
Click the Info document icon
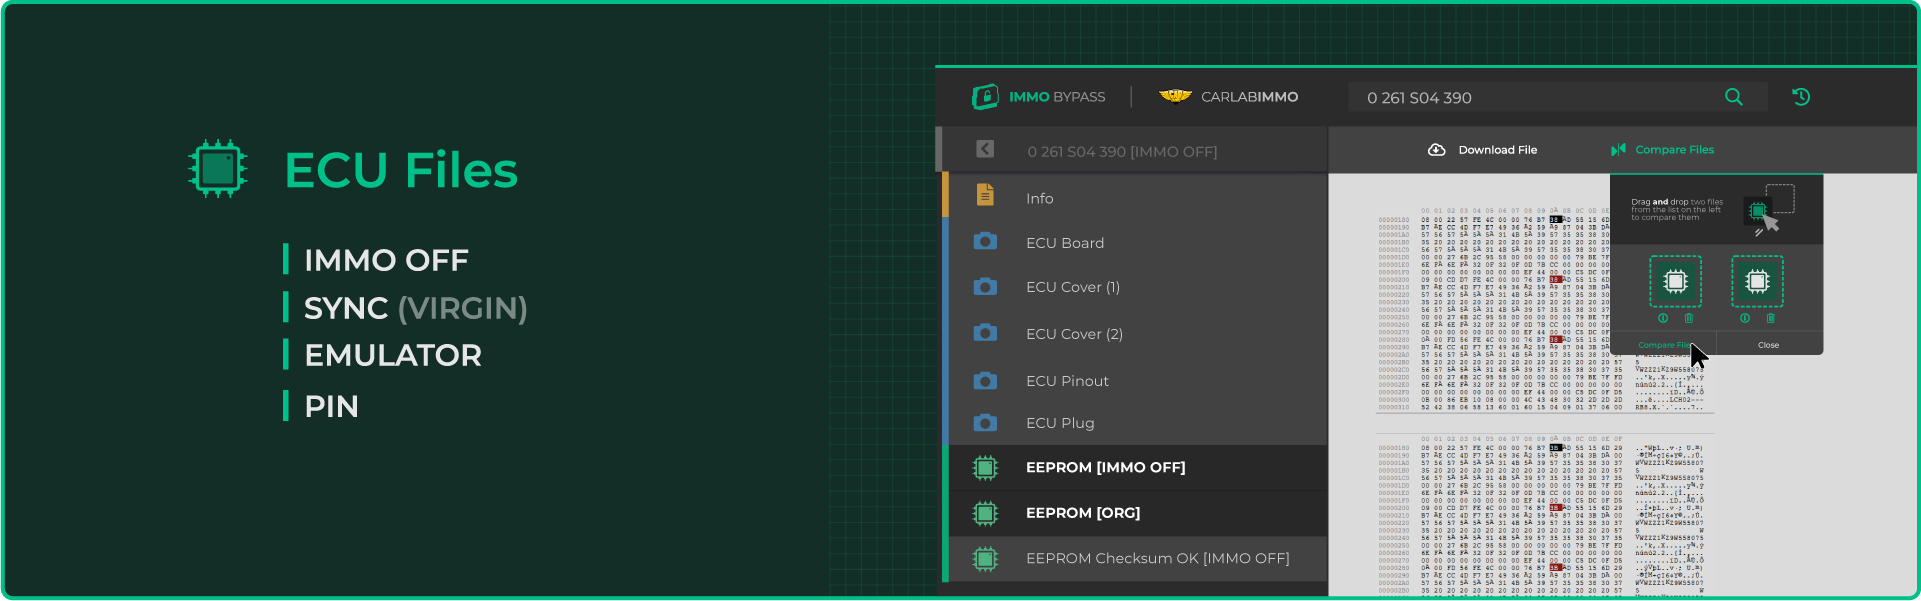point(985,196)
